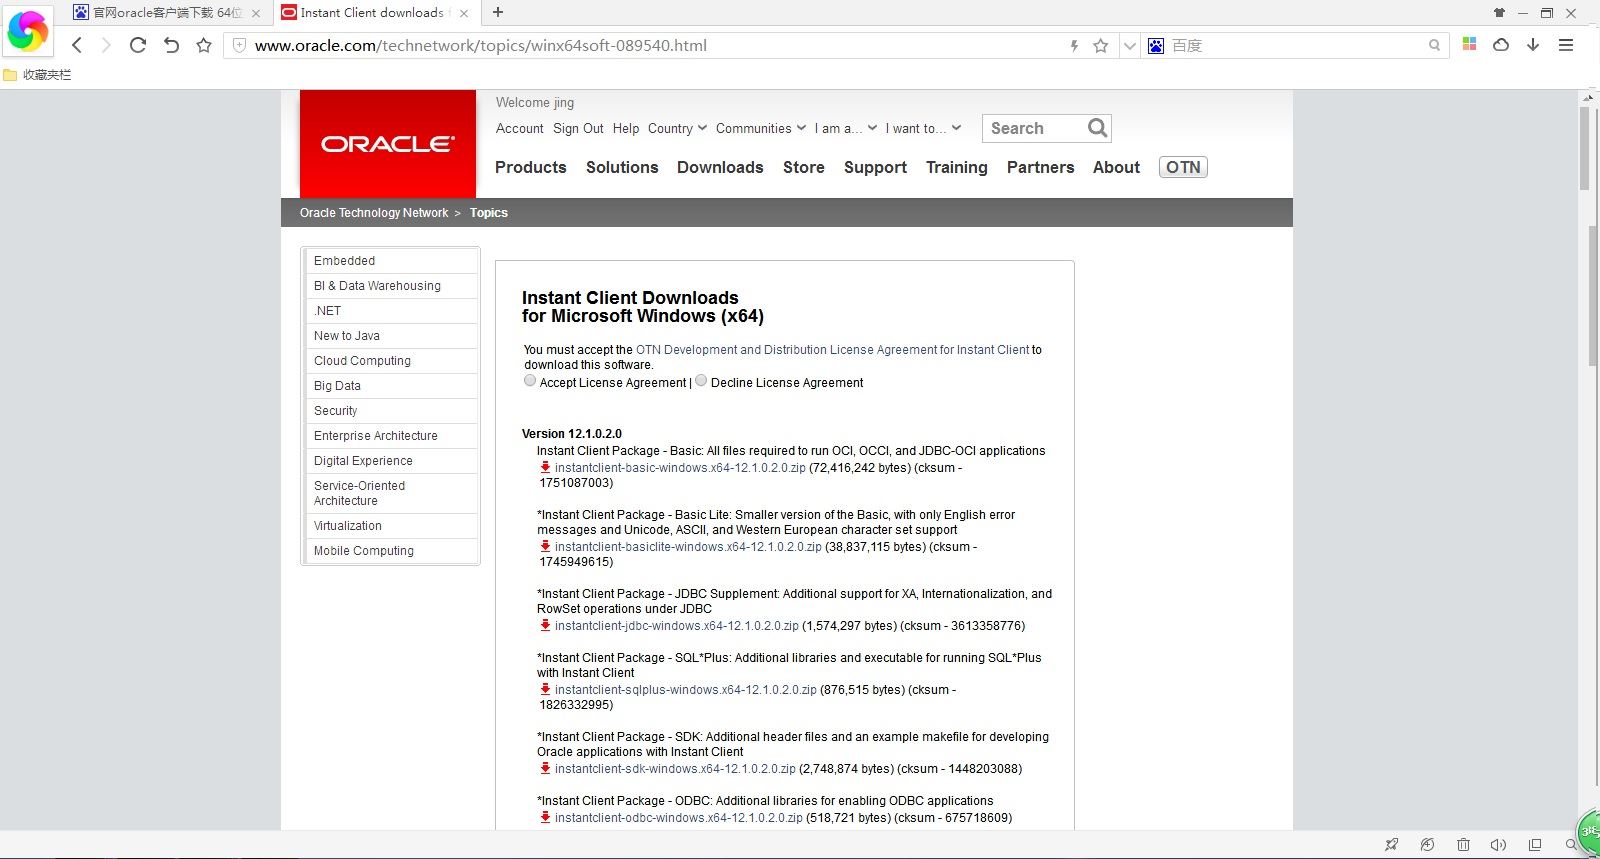Click the magnifier in Baidu search box
Screen dimensions: 1600x859
point(1435,45)
